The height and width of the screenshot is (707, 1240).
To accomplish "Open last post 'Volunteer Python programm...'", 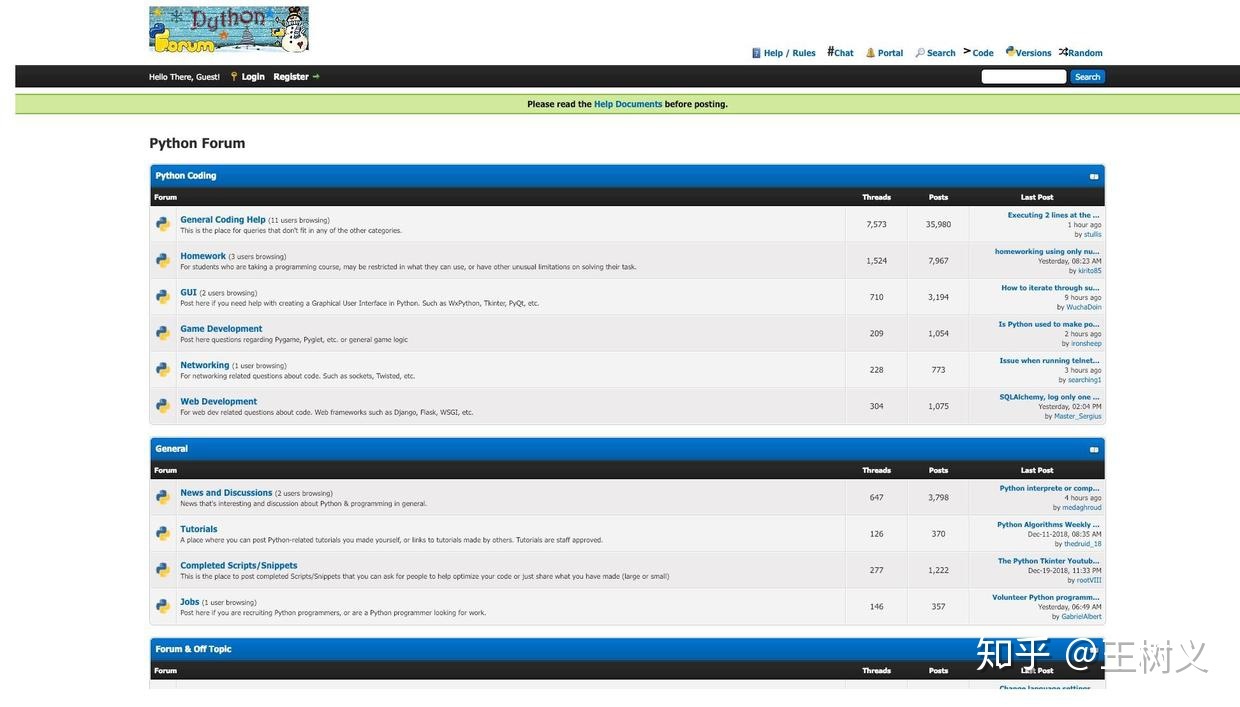I will [1046, 597].
